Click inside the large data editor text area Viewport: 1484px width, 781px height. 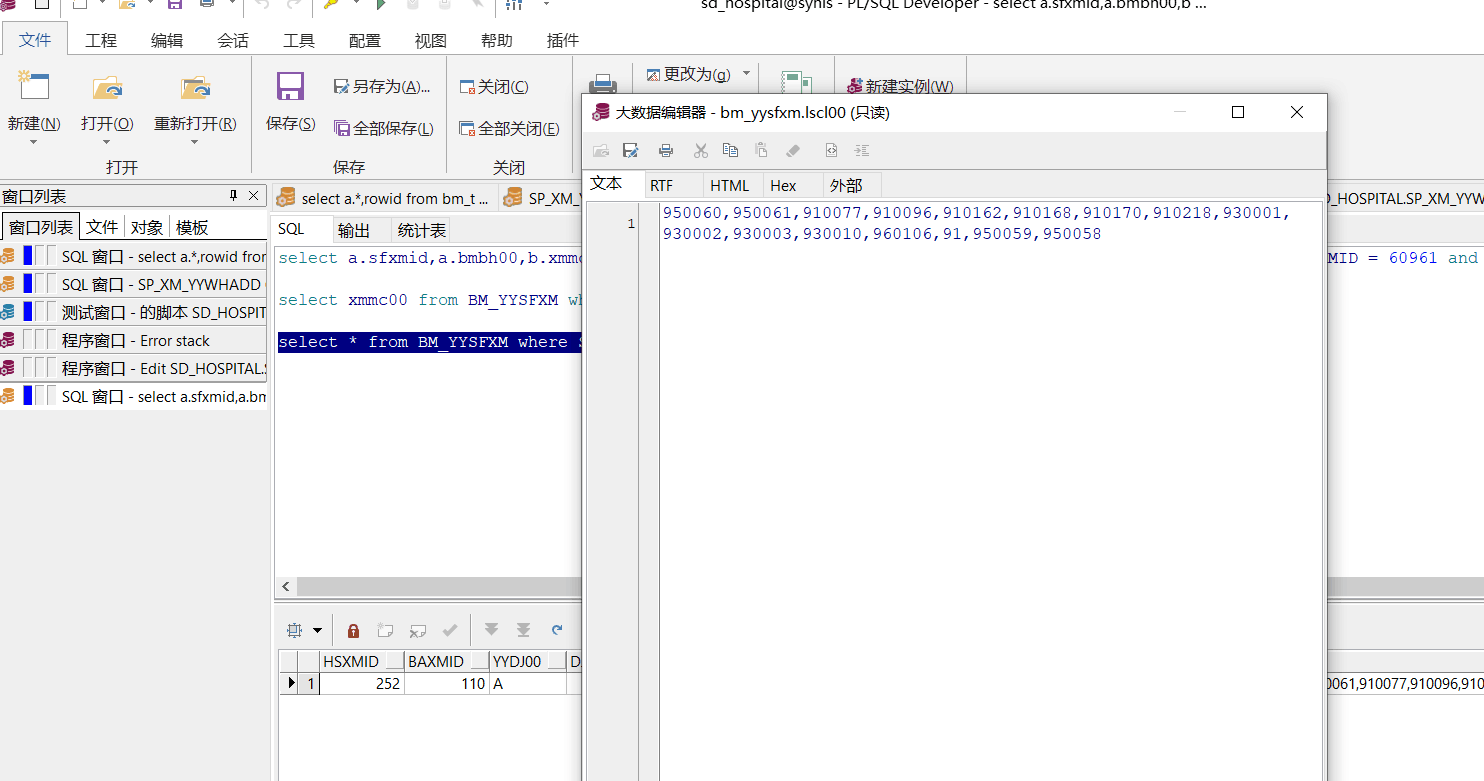(x=990, y=490)
